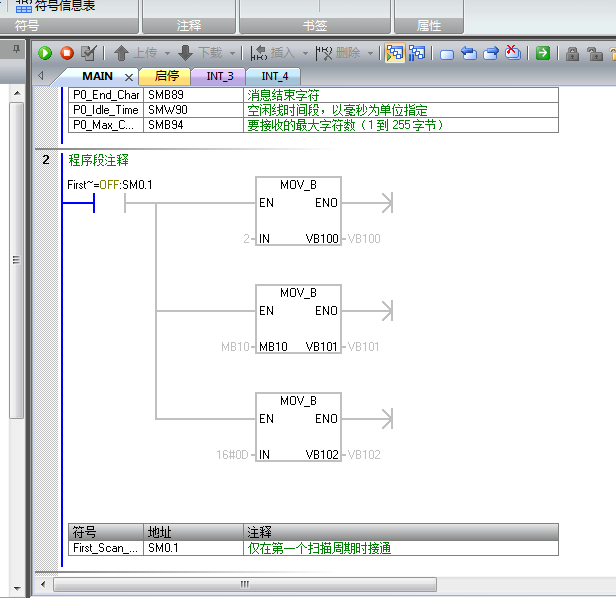
Task: Open the Insert (插入) dropdown arrow
Action: [x=304, y=53]
